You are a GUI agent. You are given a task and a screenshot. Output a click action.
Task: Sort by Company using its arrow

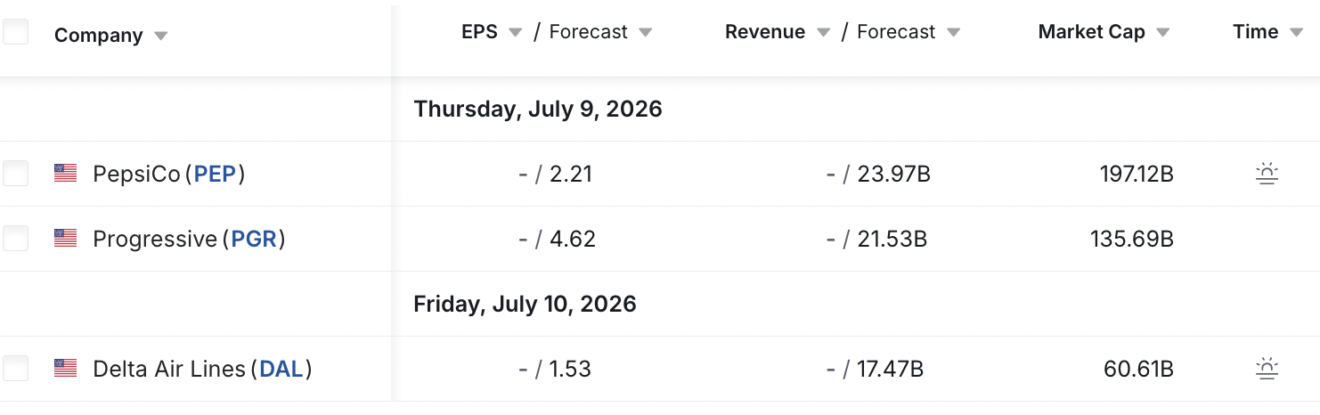(x=161, y=36)
